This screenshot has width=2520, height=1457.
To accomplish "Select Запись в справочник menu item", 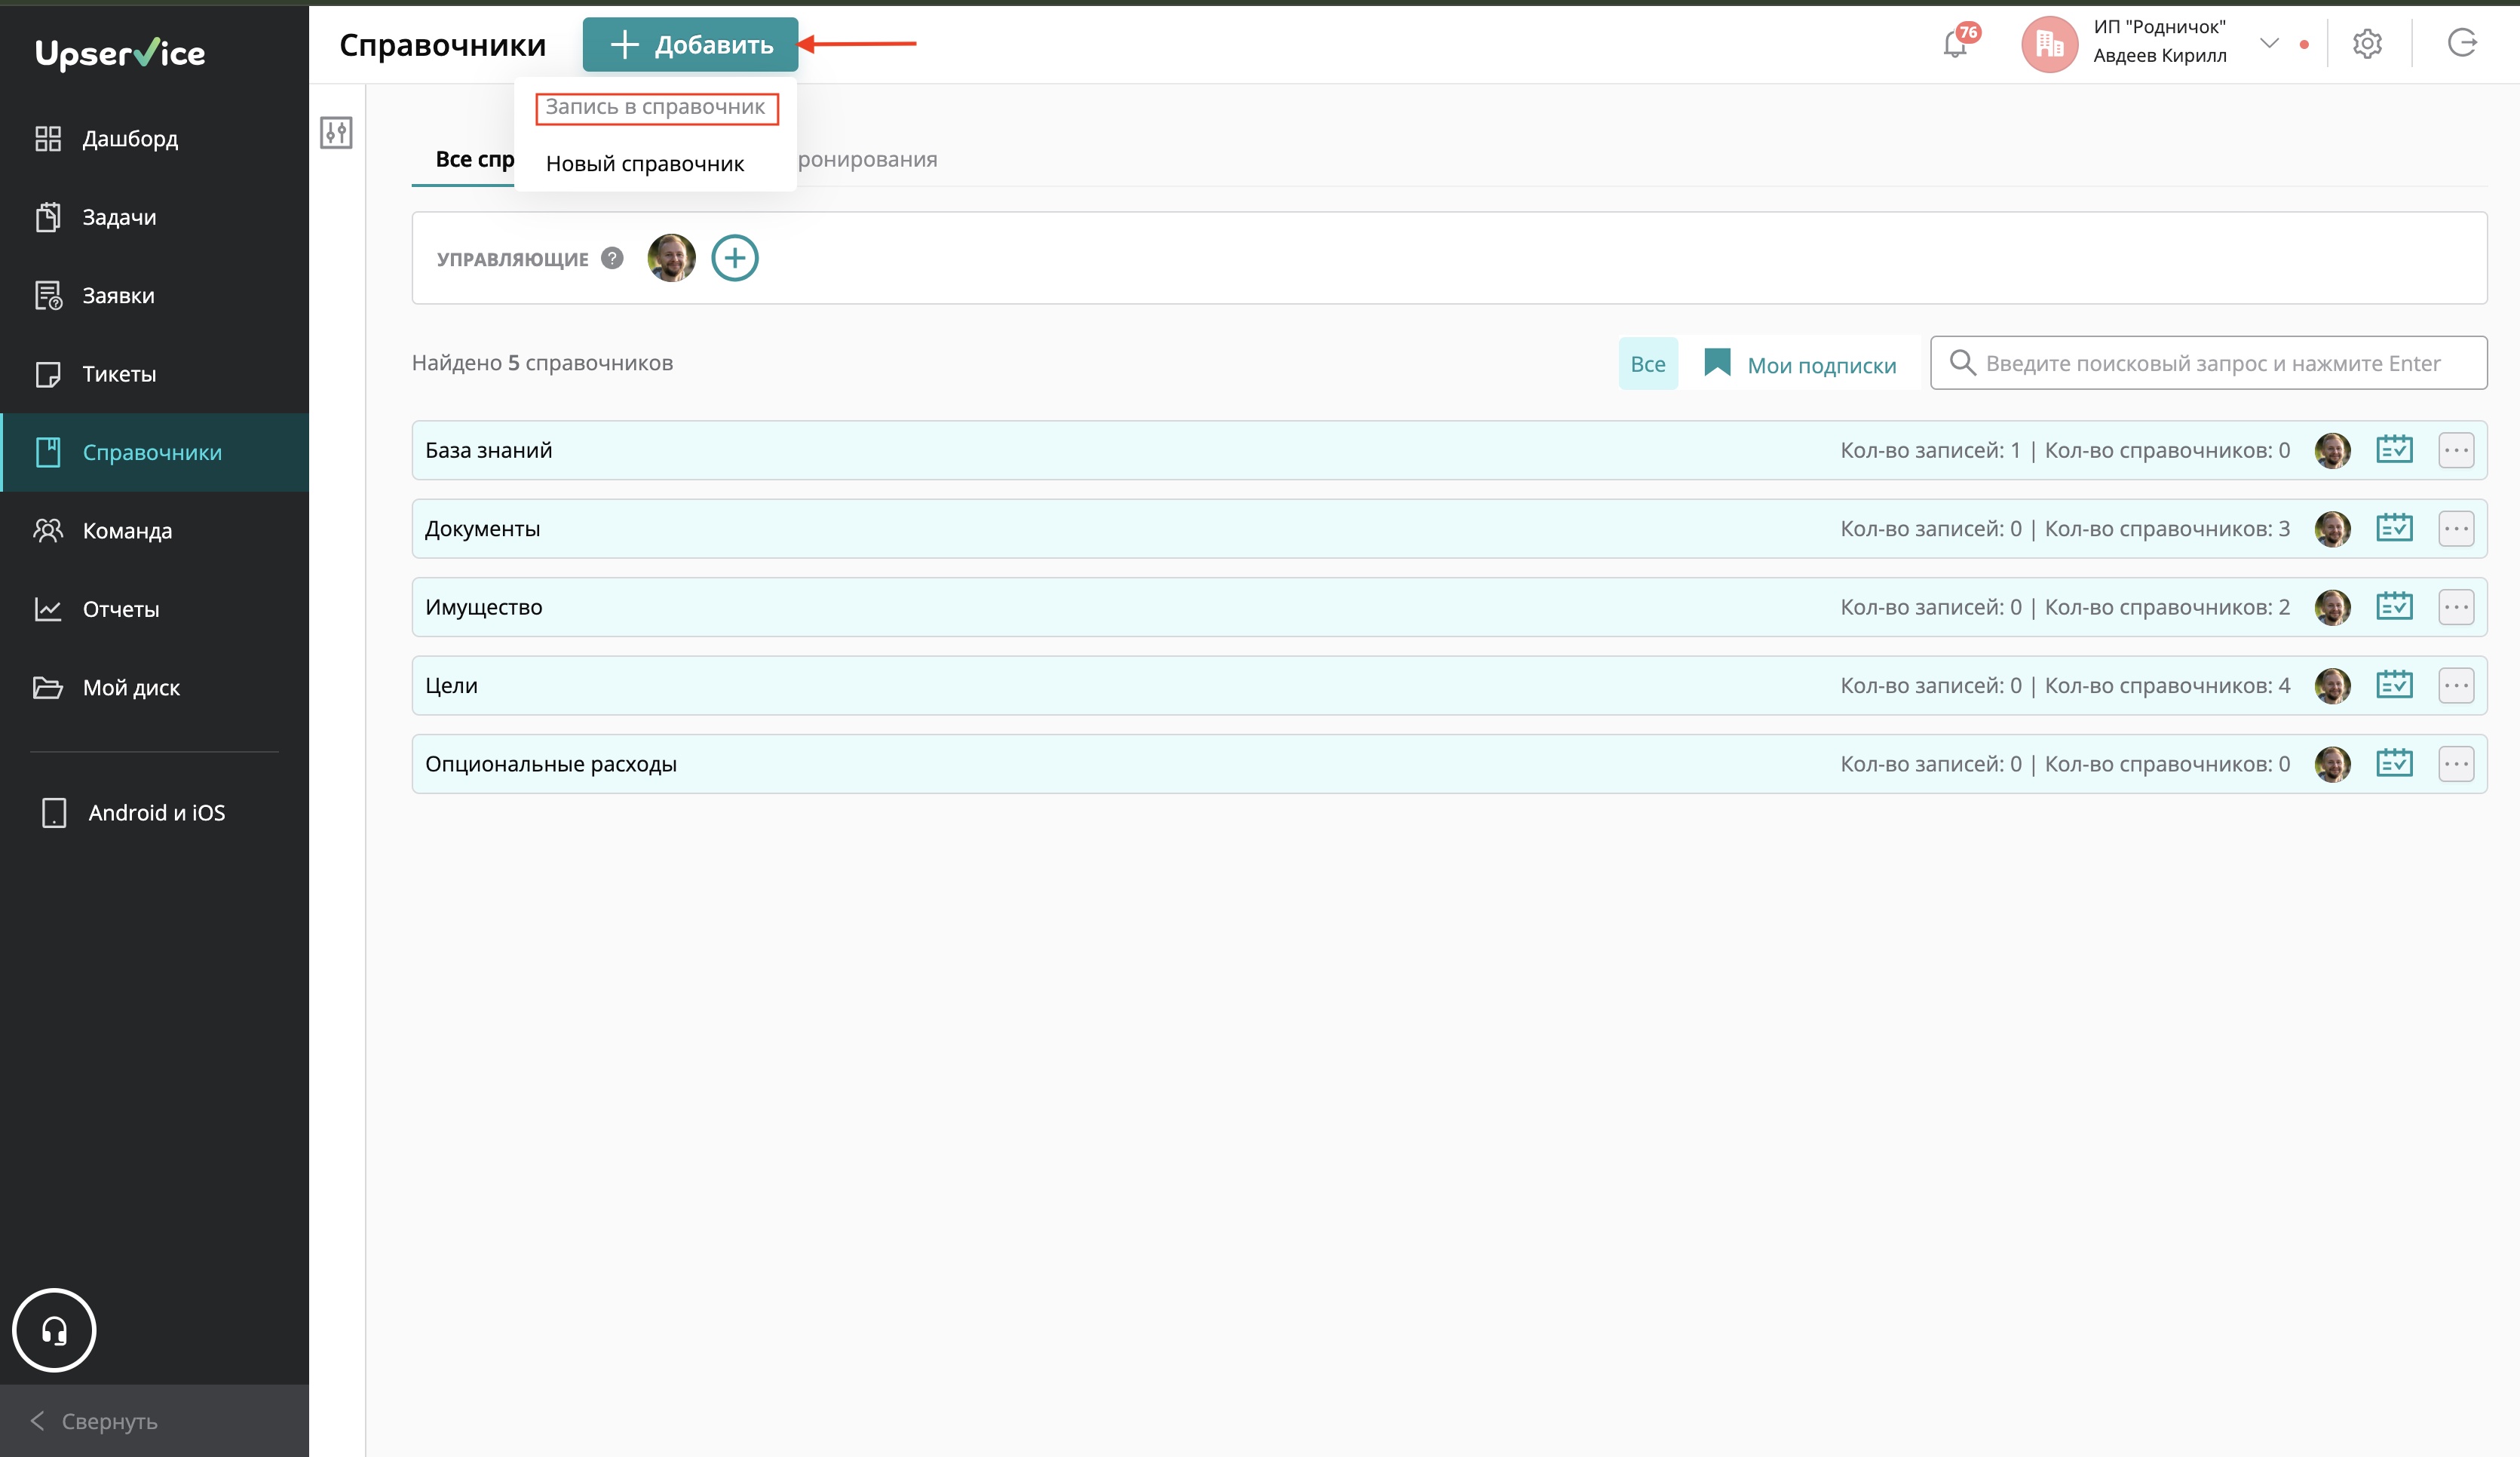I will click(656, 107).
